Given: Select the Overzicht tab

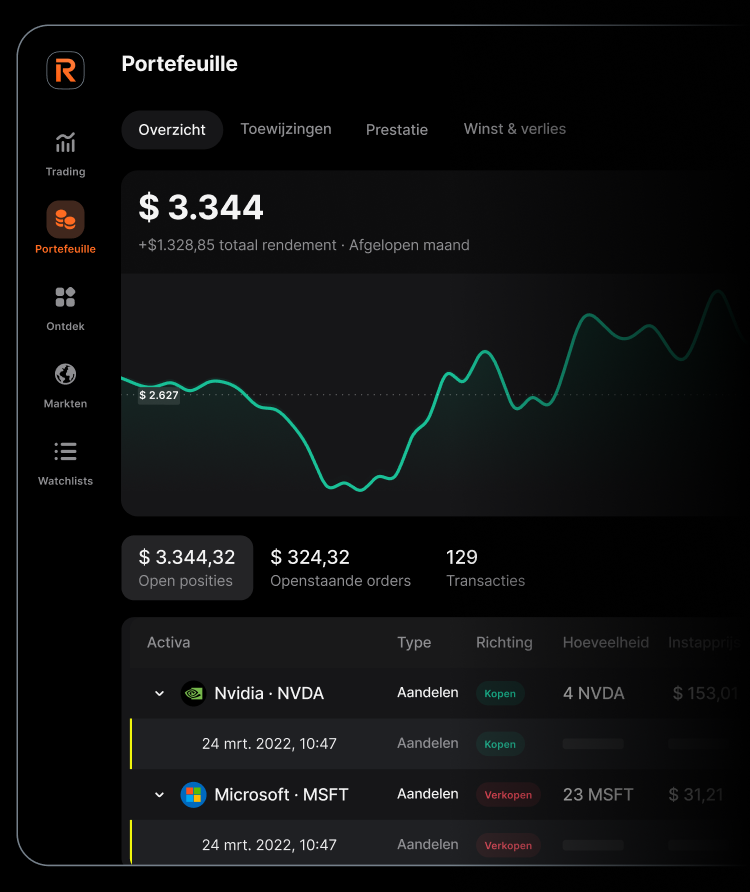Looking at the screenshot, I should click(172, 130).
